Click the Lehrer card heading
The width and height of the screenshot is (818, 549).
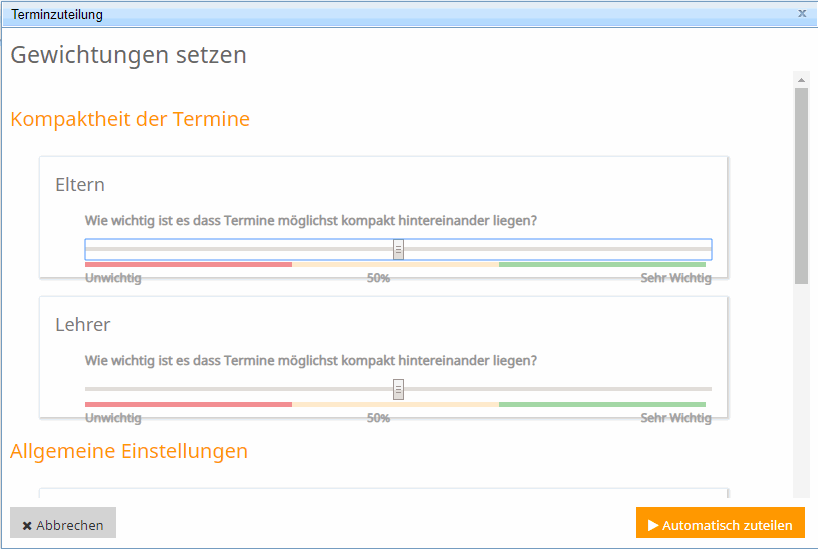82,325
